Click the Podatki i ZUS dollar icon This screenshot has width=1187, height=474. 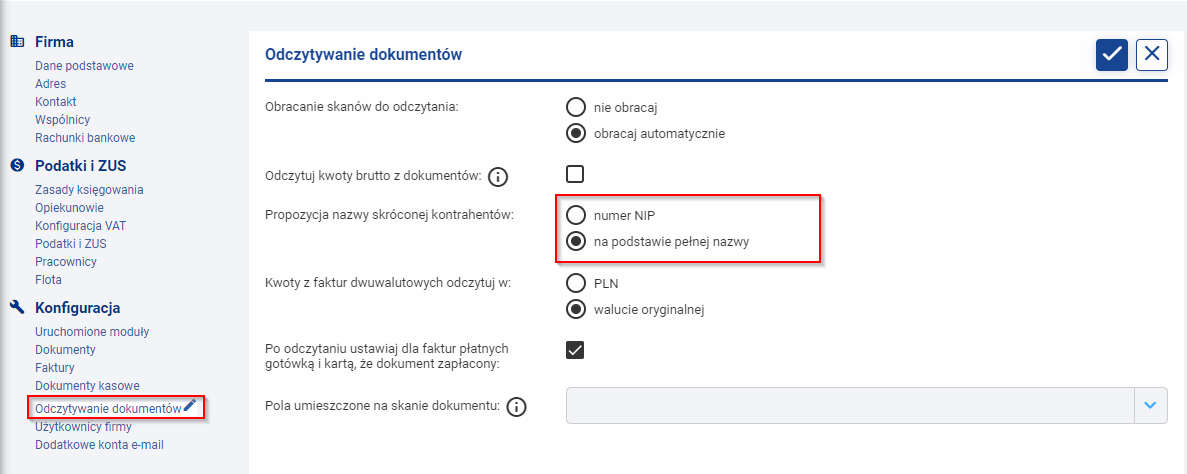(x=16, y=166)
